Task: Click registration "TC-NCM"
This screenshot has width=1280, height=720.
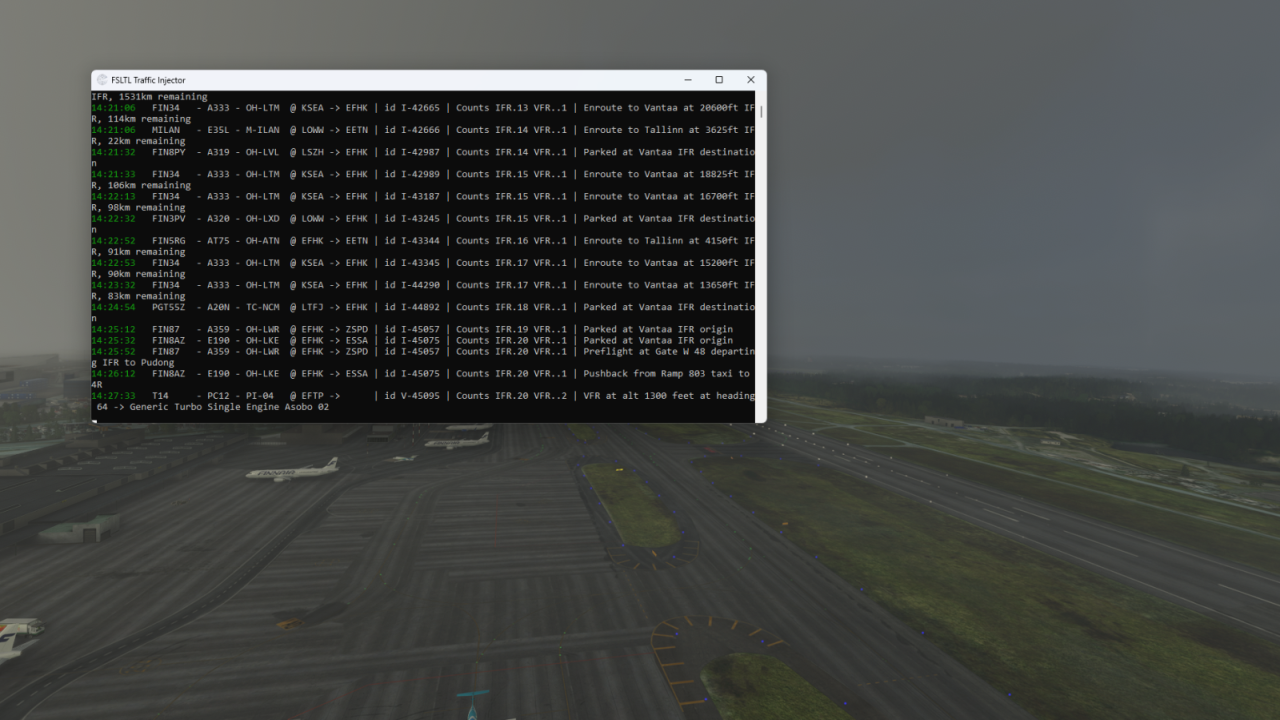Action: (263, 307)
